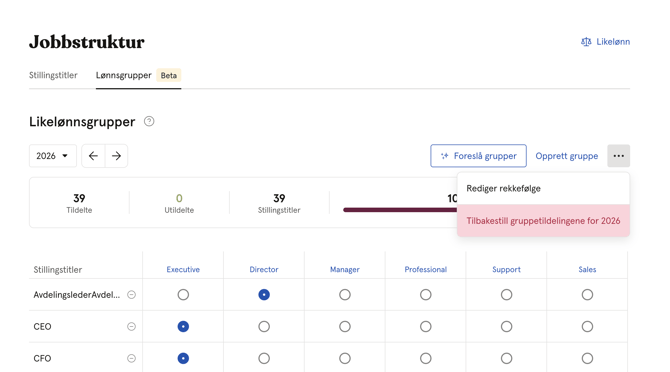Open the Sales group column header
Viewport: 670px width, 372px height.
(x=587, y=269)
